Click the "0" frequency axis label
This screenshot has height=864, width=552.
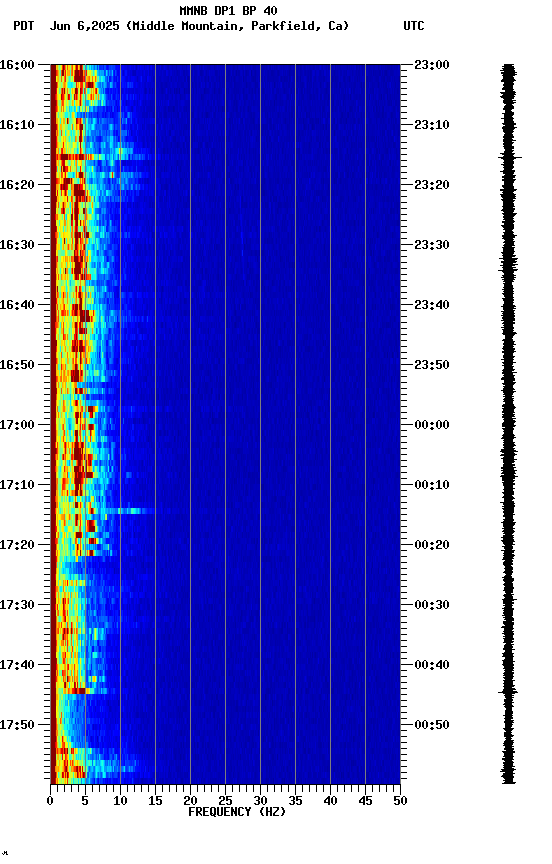point(50,801)
